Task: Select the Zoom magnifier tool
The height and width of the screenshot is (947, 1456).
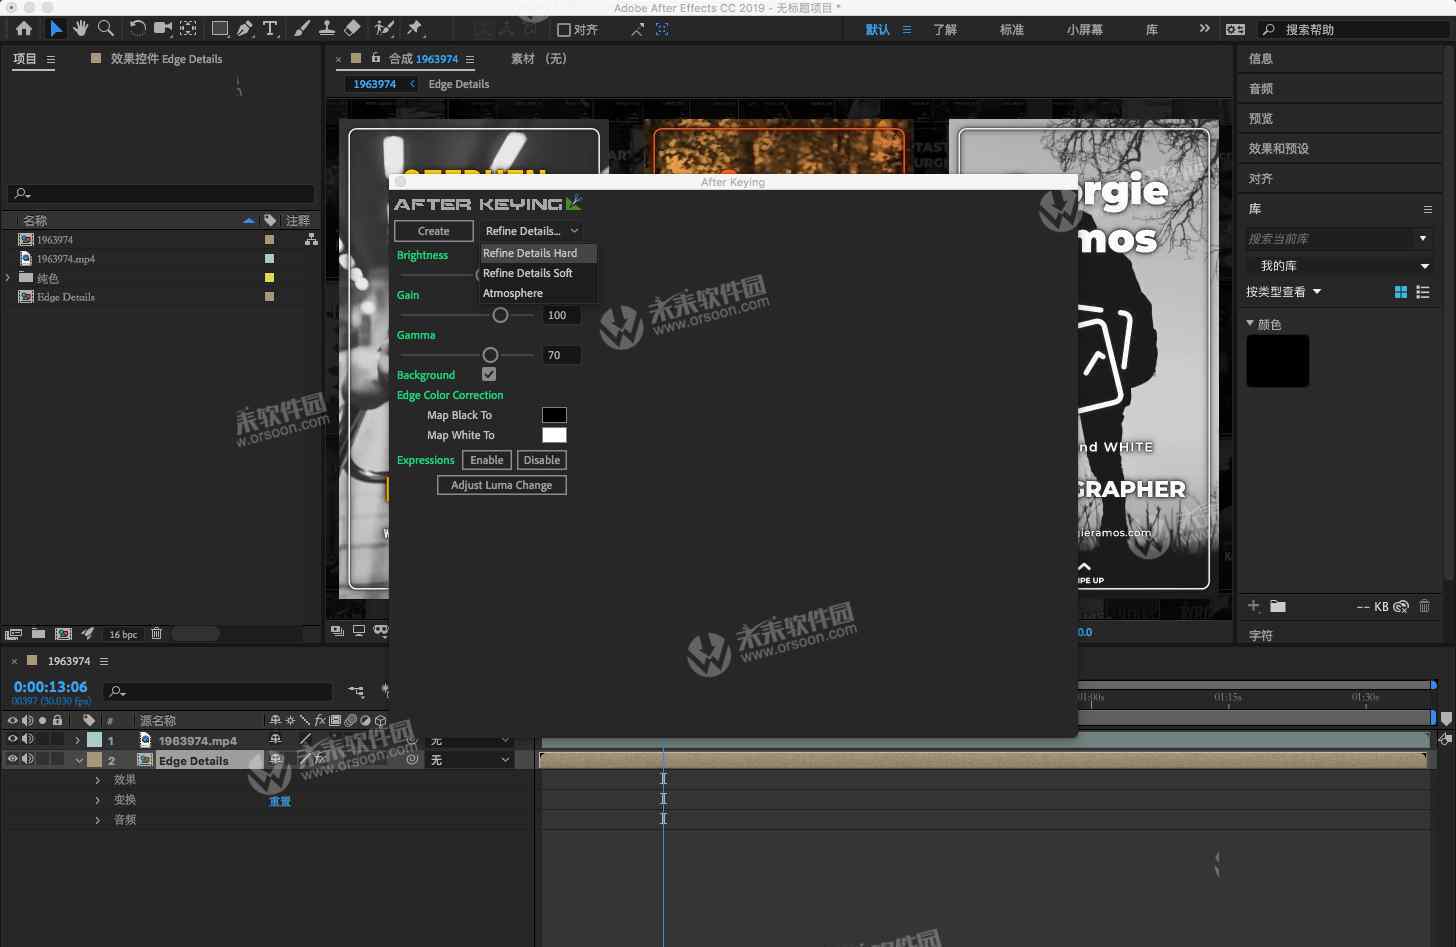Action: (105, 29)
